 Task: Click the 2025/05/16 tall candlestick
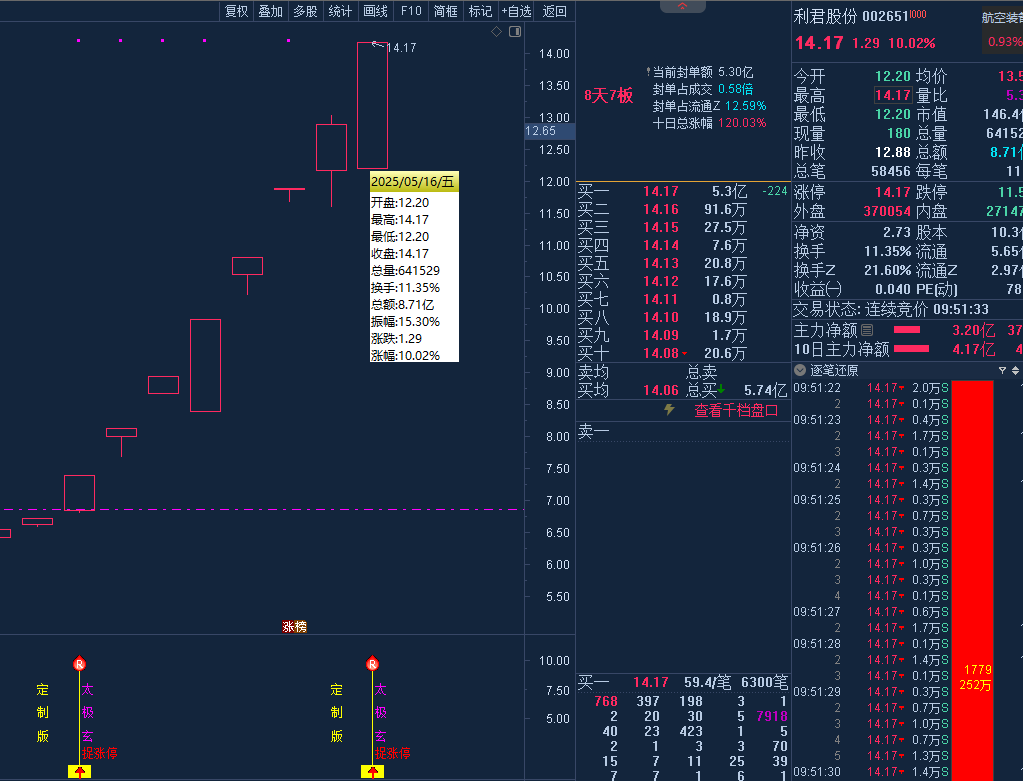coord(373,106)
